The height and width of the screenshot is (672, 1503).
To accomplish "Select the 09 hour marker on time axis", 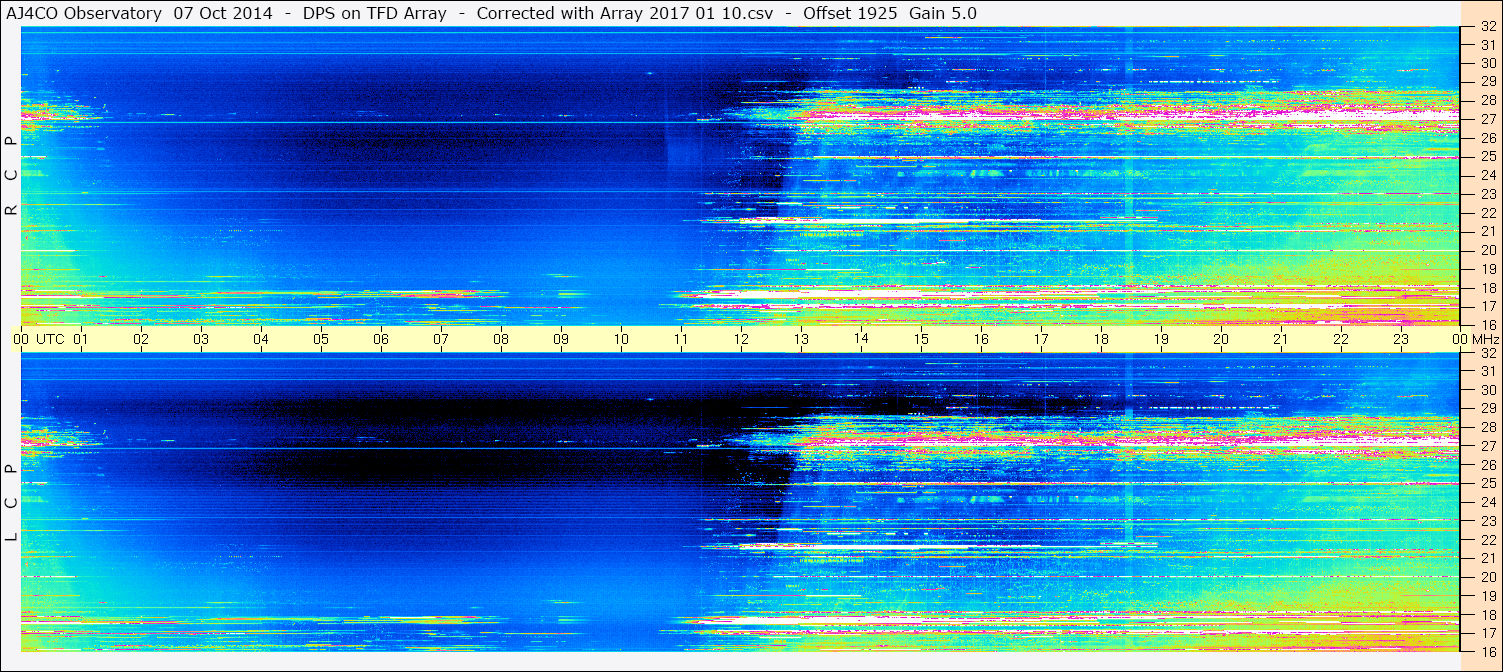I will point(561,340).
